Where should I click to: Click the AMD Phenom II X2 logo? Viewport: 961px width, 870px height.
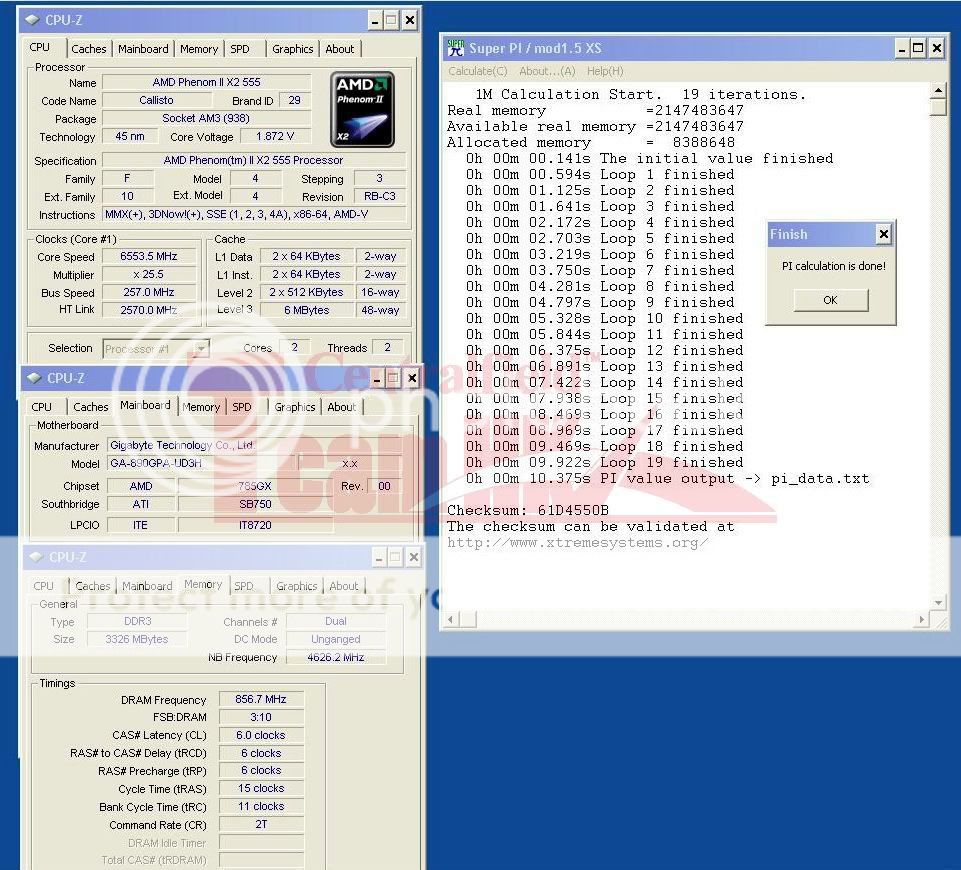pyautogui.click(x=362, y=110)
